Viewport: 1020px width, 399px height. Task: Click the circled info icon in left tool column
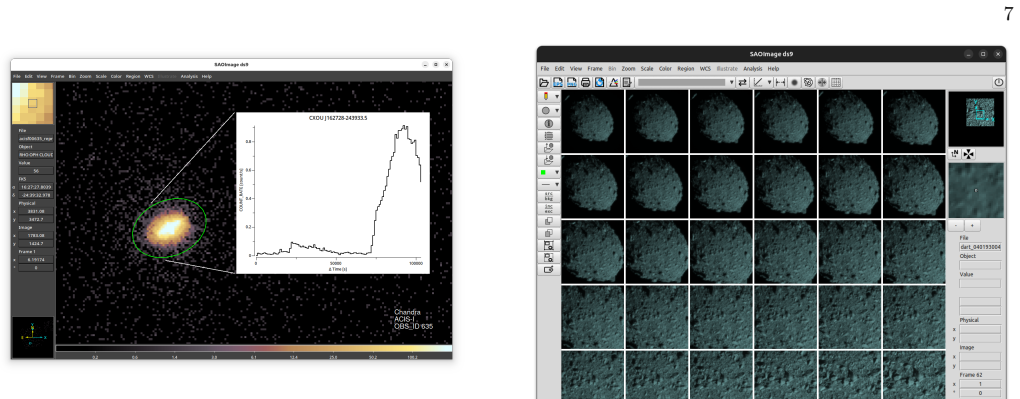pyautogui.click(x=548, y=123)
